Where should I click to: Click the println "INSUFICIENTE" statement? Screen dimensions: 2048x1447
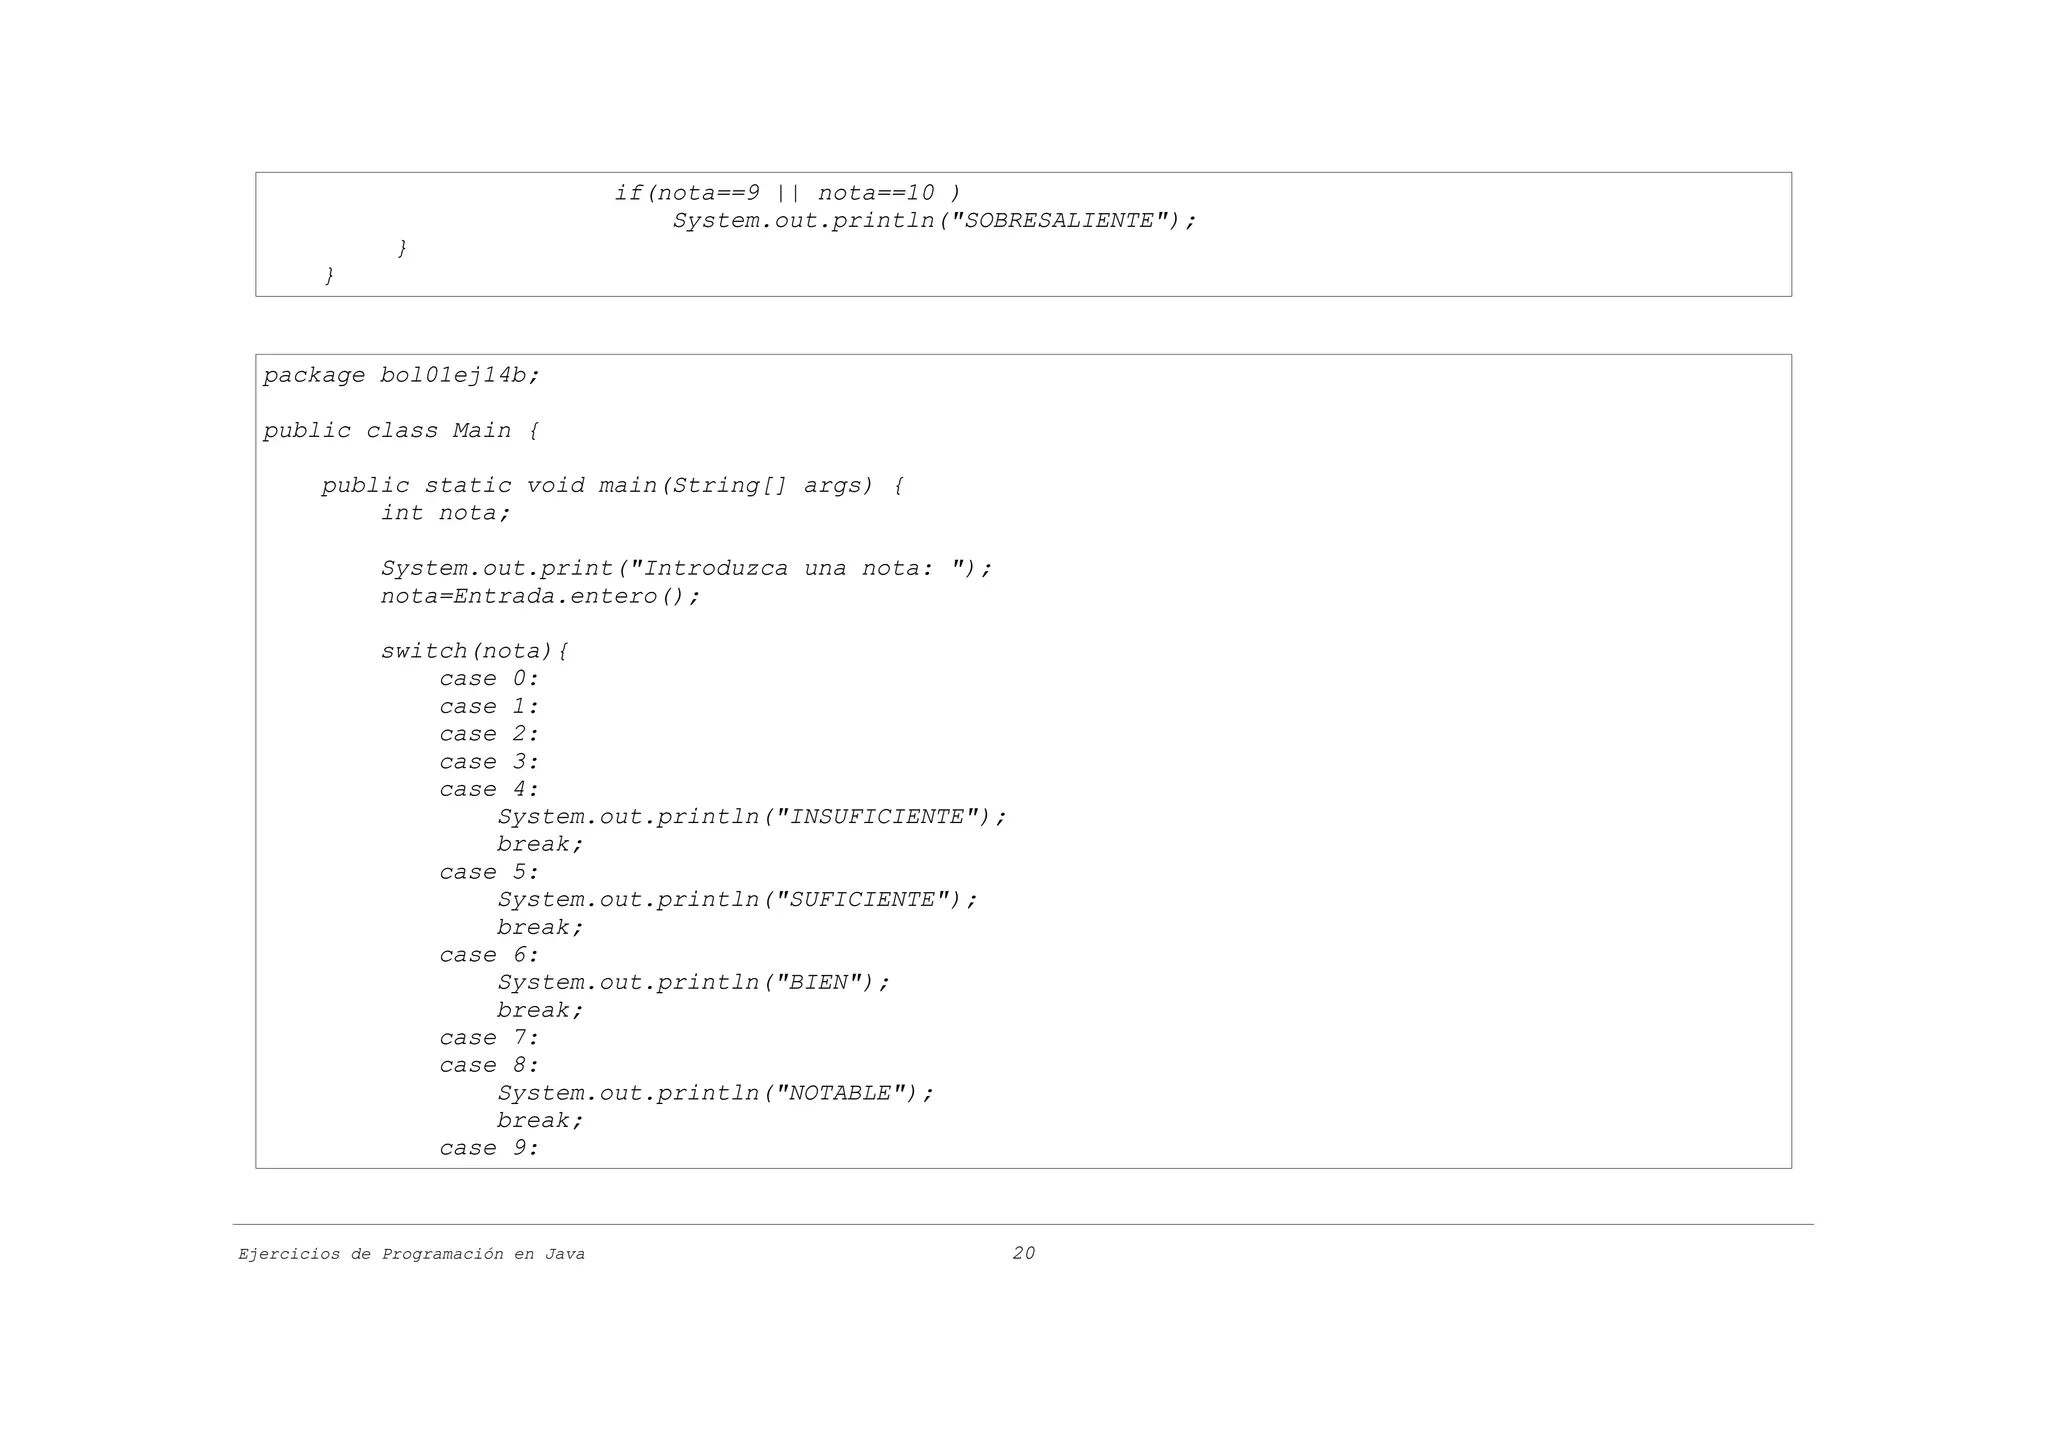click(x=752, y=817)
